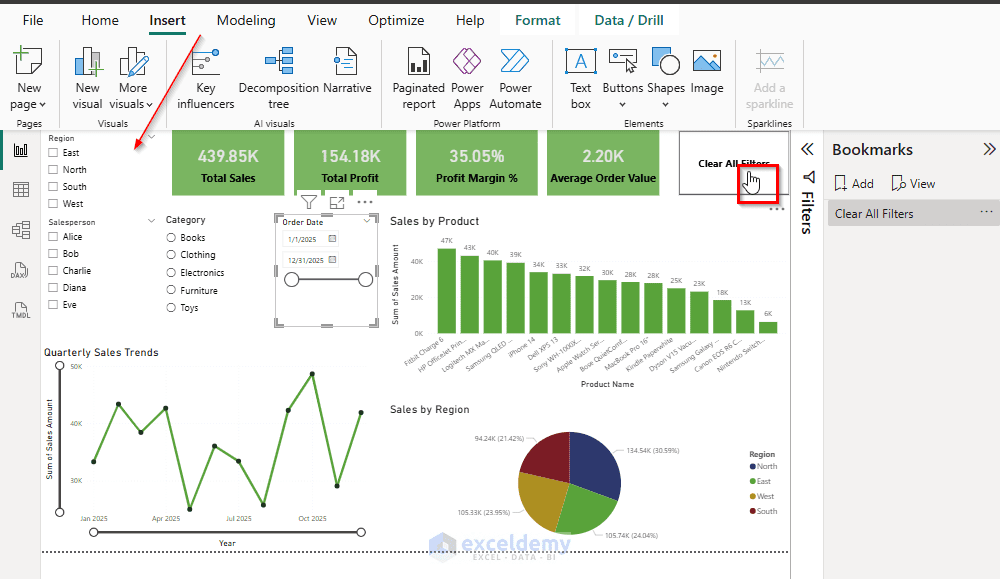Add a new bookmark
Screen dimensions: 1000x579
[854, 184]
